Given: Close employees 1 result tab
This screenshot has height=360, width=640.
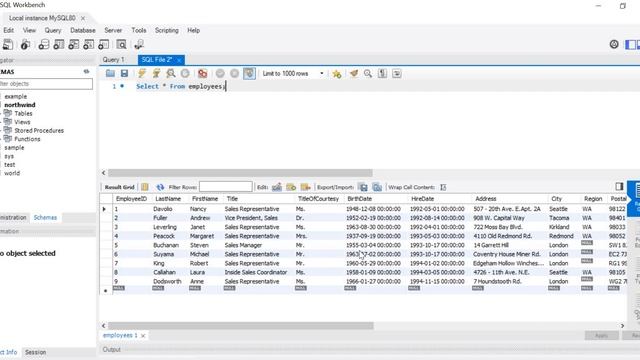Looking at the screenshot, I should coord(143,336).
